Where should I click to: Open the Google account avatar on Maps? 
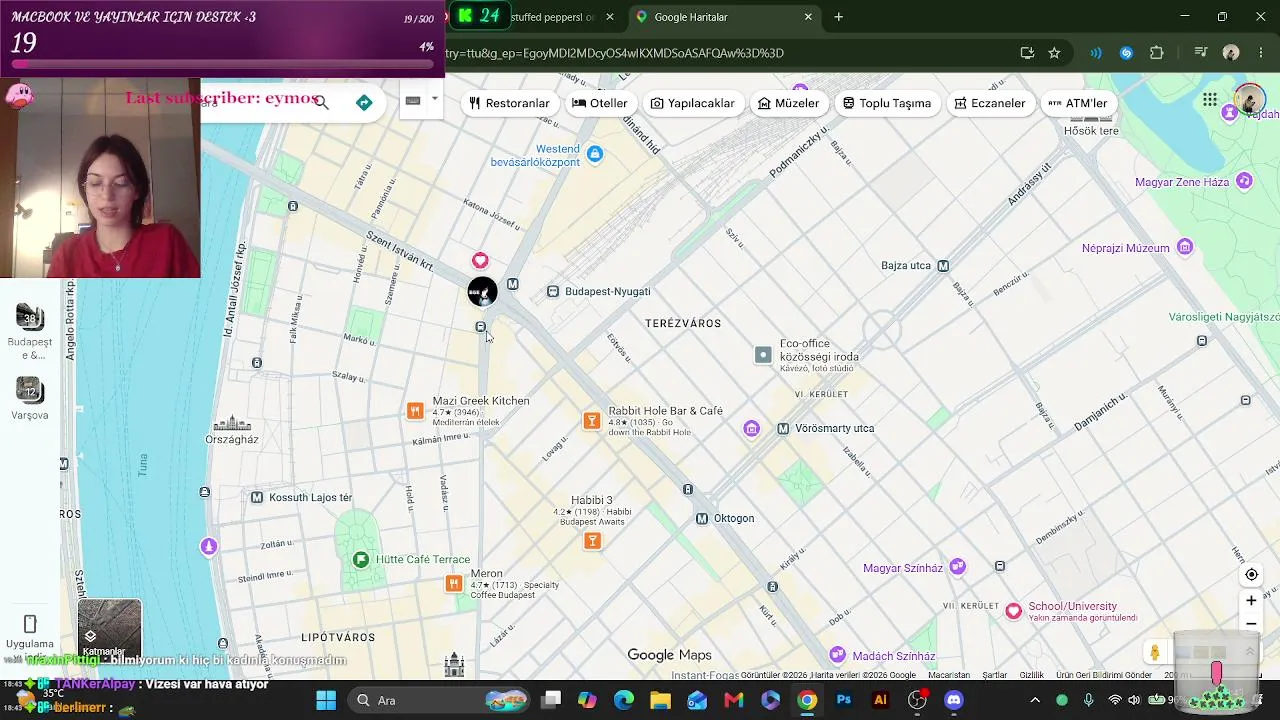point(1249,100)
